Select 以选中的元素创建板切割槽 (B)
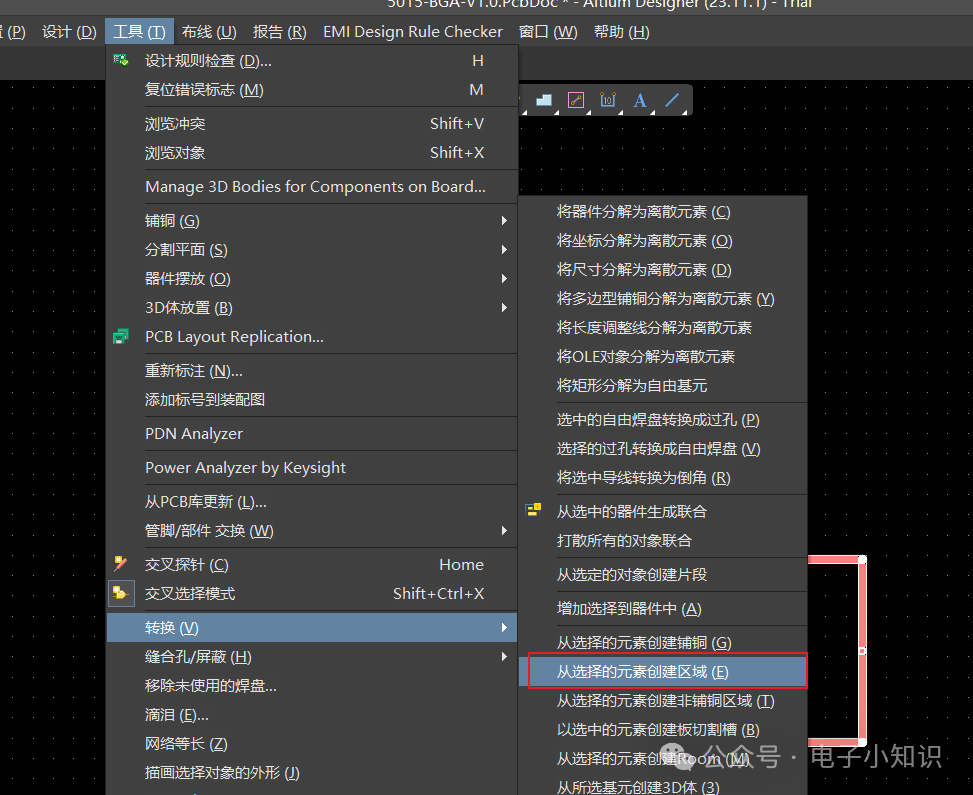 [663, 730]
